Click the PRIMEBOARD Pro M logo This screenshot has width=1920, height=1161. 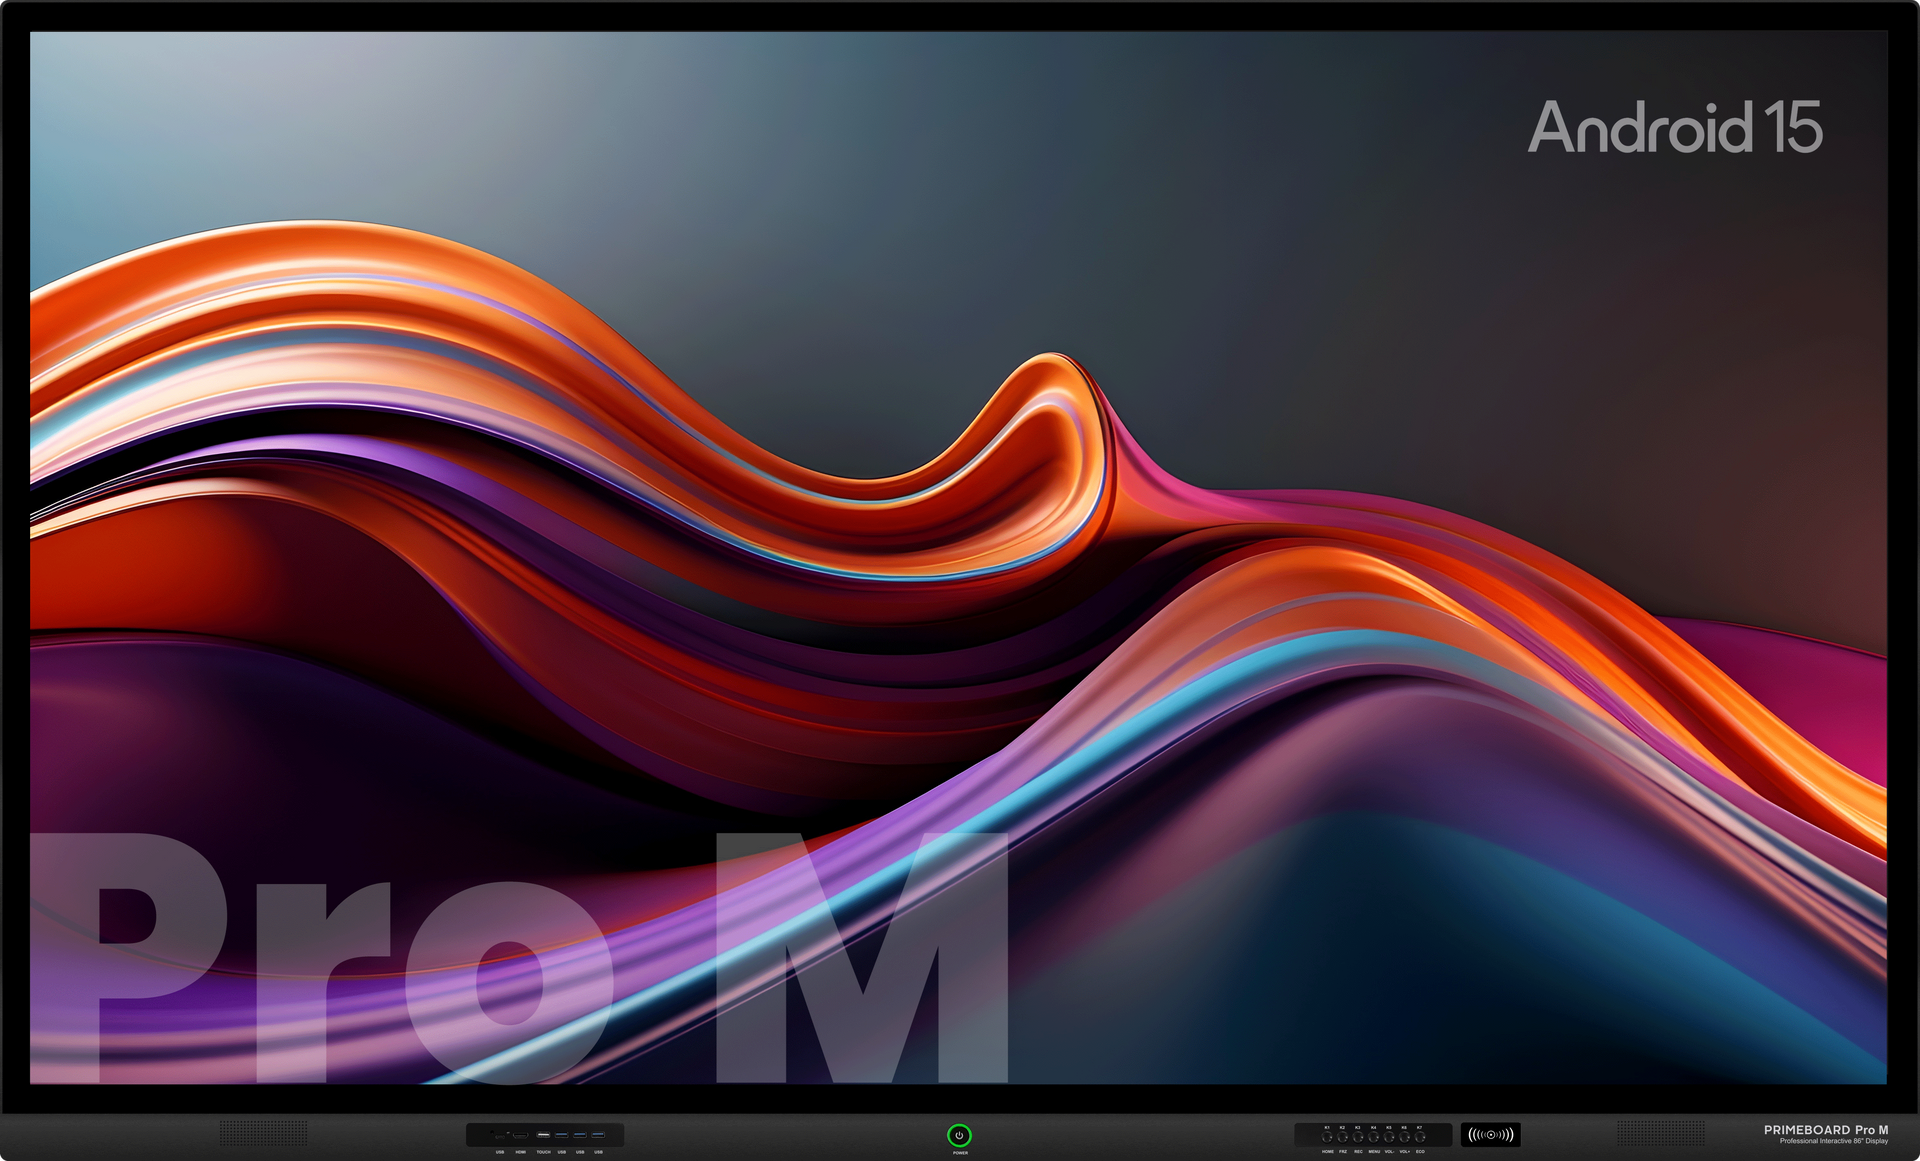1825,1130
